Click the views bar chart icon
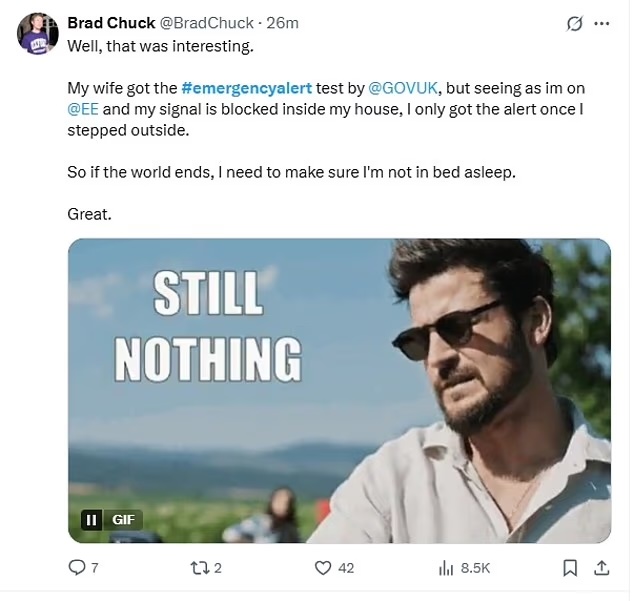Image resolution: width=634 pixels, height=601 pixels. [x=446, y=568]
